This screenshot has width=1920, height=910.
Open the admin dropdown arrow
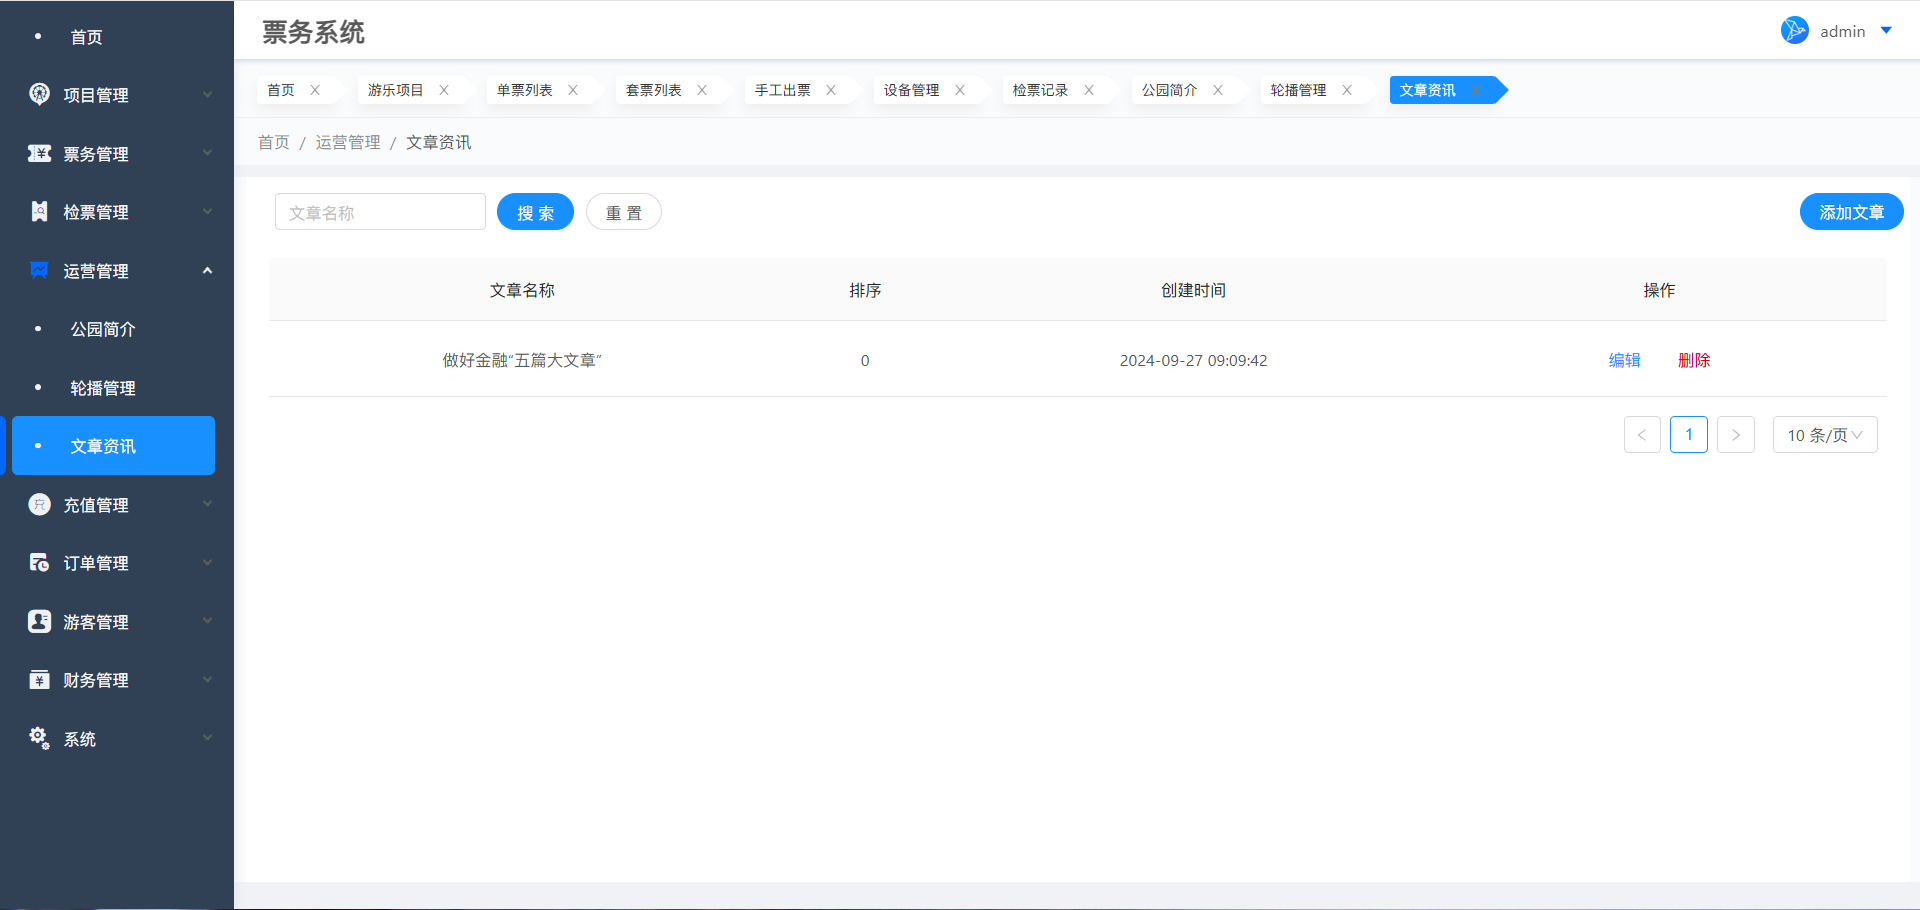[x=1886, y=31]
